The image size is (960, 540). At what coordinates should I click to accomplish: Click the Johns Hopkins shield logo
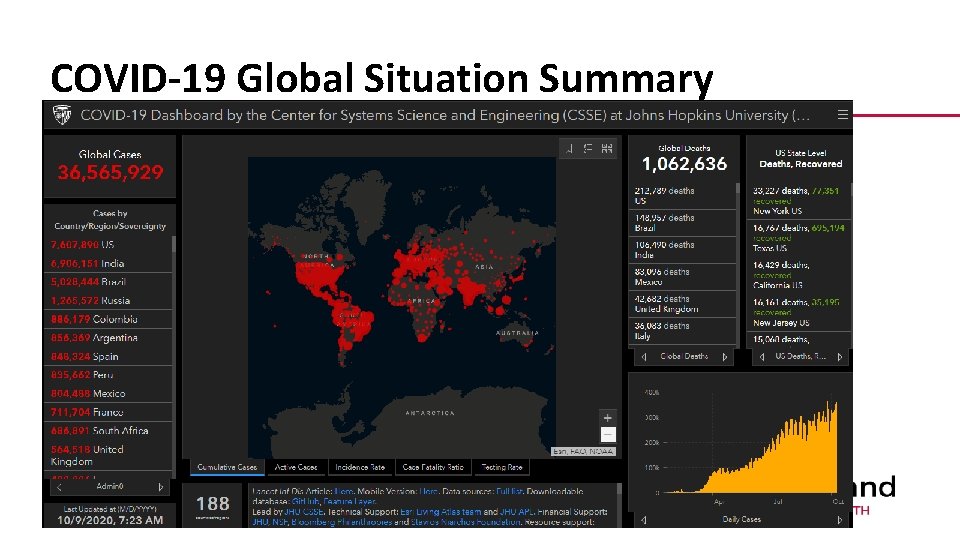point(62,114)
